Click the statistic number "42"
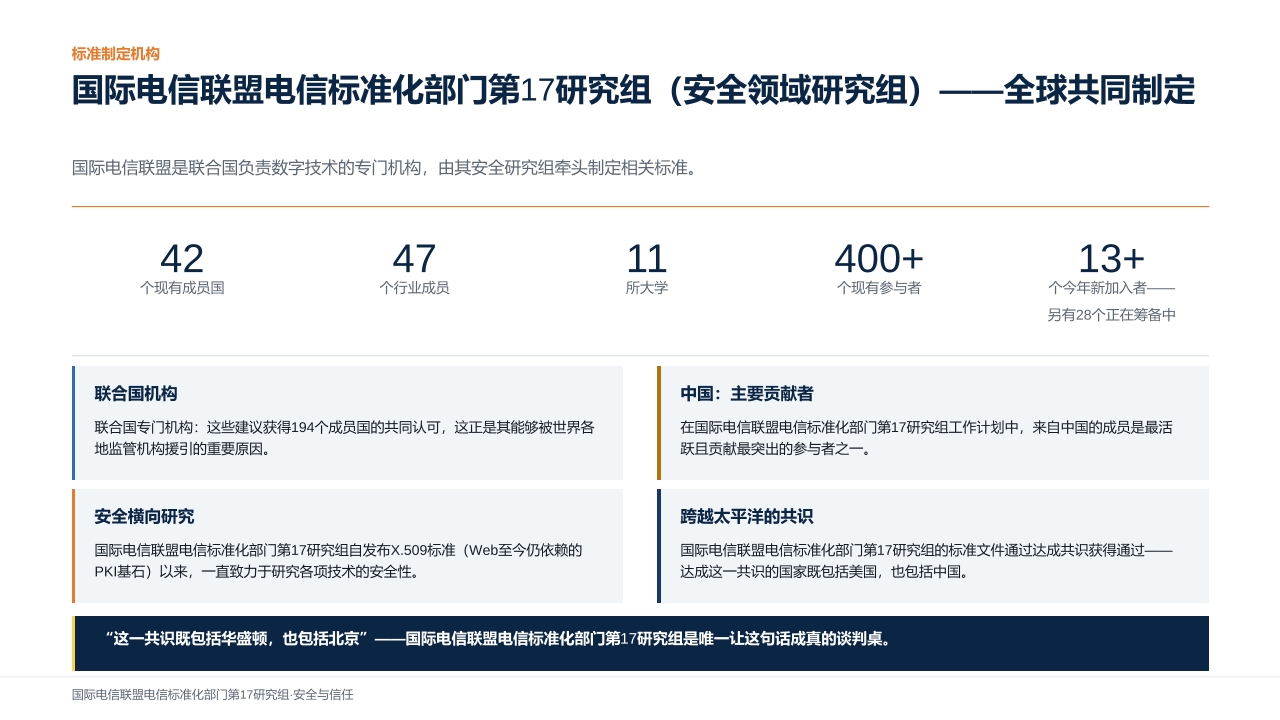Viewport: 1280px width, 720px height. pos(182,259)
